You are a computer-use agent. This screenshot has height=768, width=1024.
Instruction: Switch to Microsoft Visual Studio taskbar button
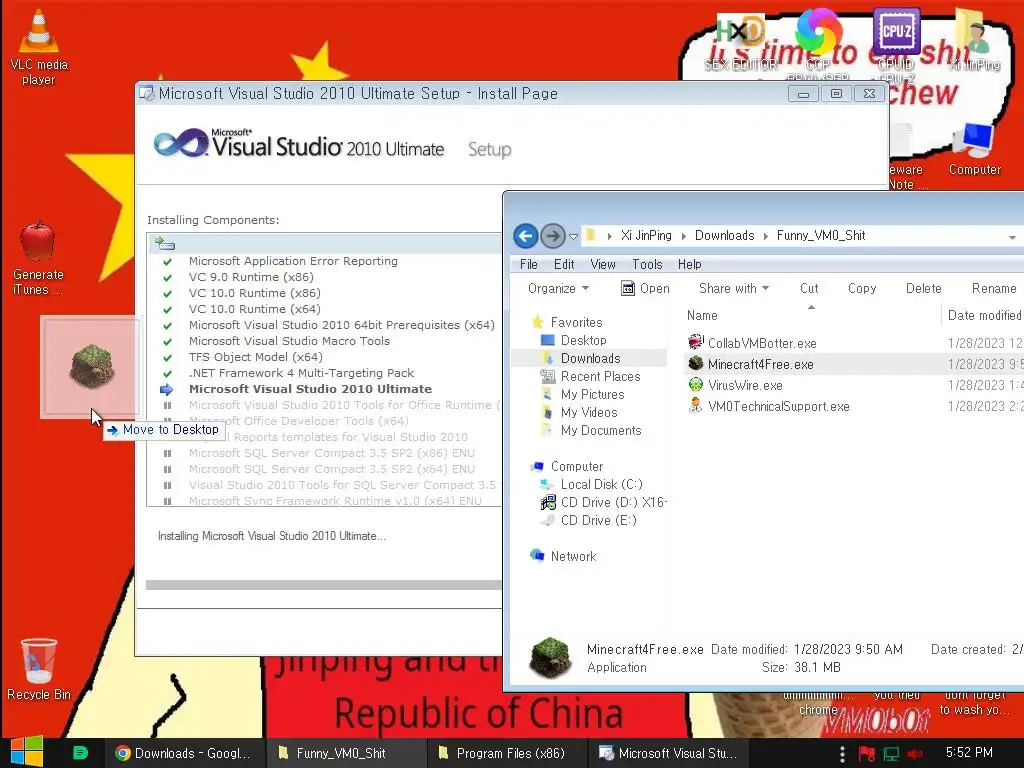point(668,753)
